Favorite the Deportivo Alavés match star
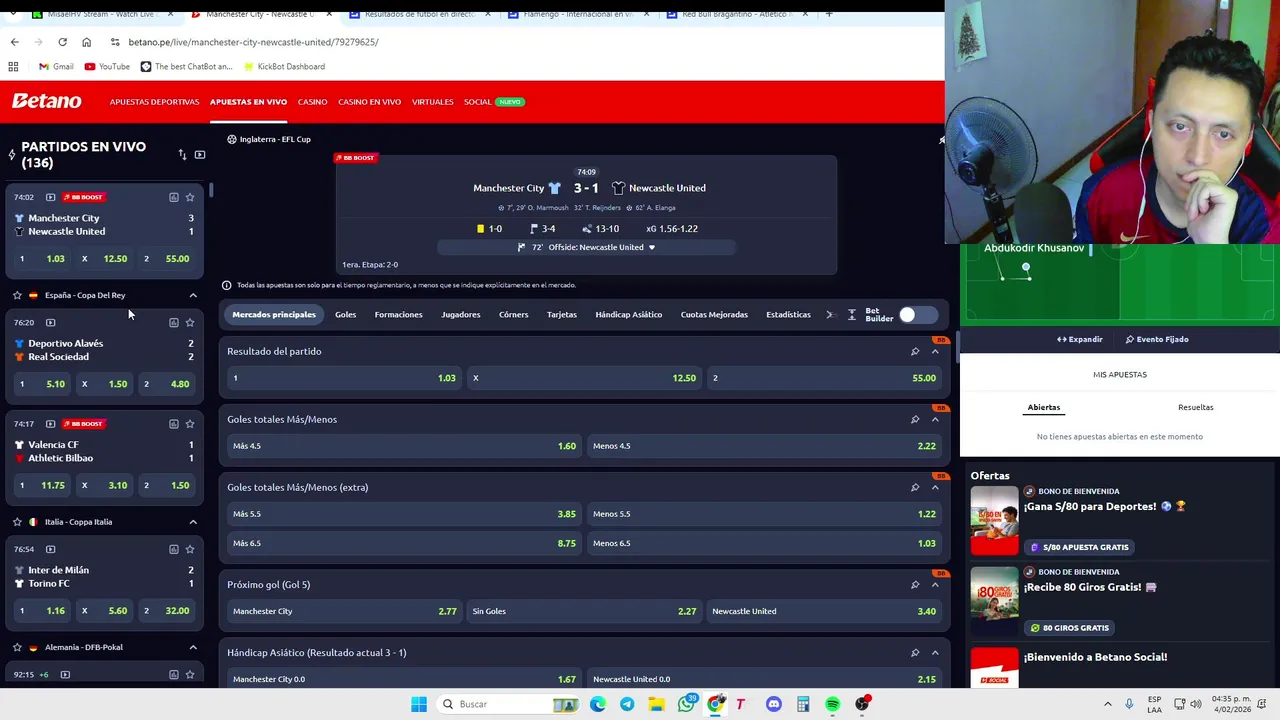This screenshot has height=720, width=1280. click(x=190, y=322)
